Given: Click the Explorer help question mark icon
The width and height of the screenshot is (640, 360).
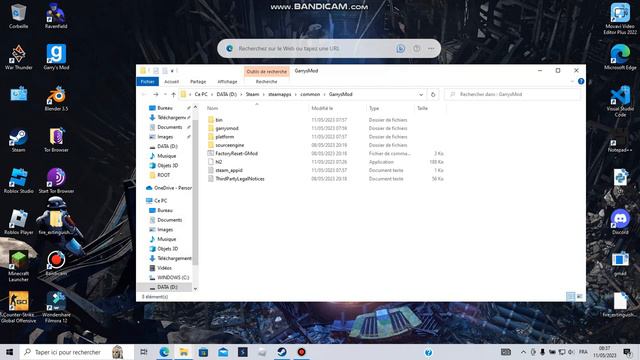Looking at the screenshot, I should coord(581,81).
